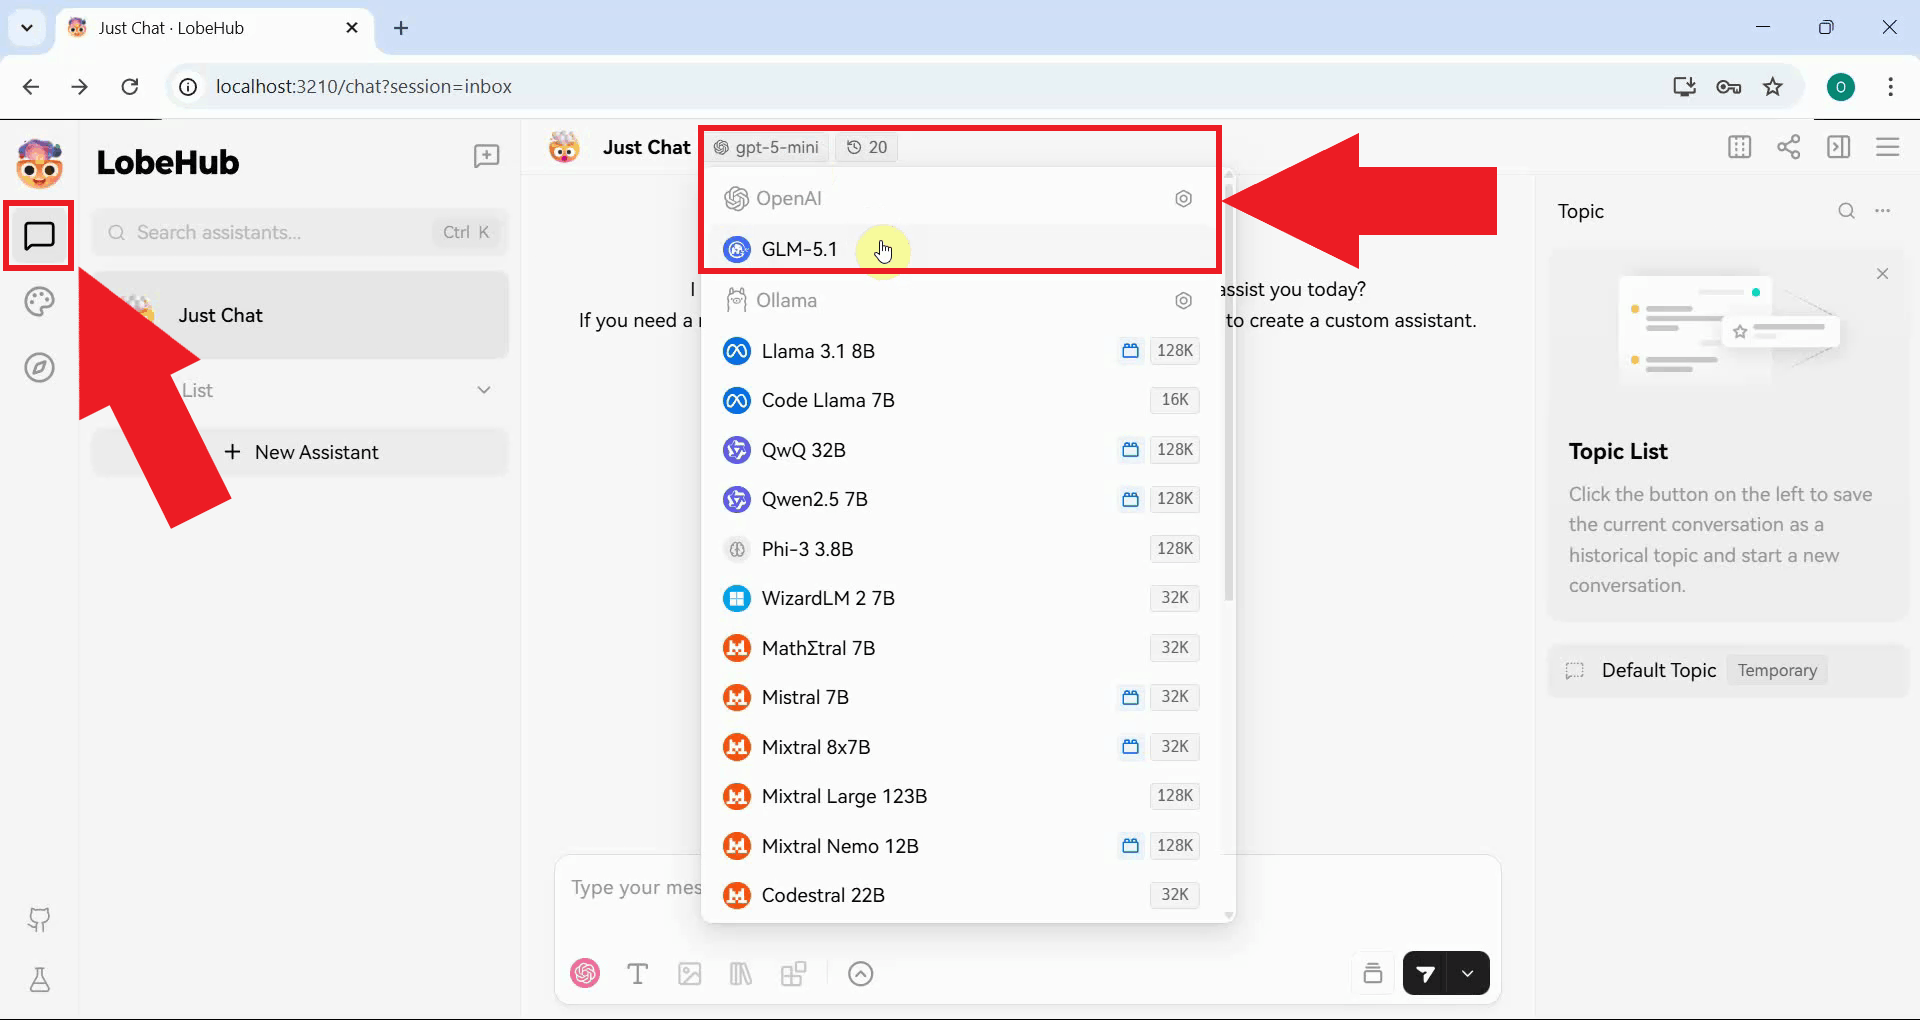Viewport: 1920px width, 1020px height.
Task: Click the image upload icon in chat input
Action: click(x=690, y=973)
